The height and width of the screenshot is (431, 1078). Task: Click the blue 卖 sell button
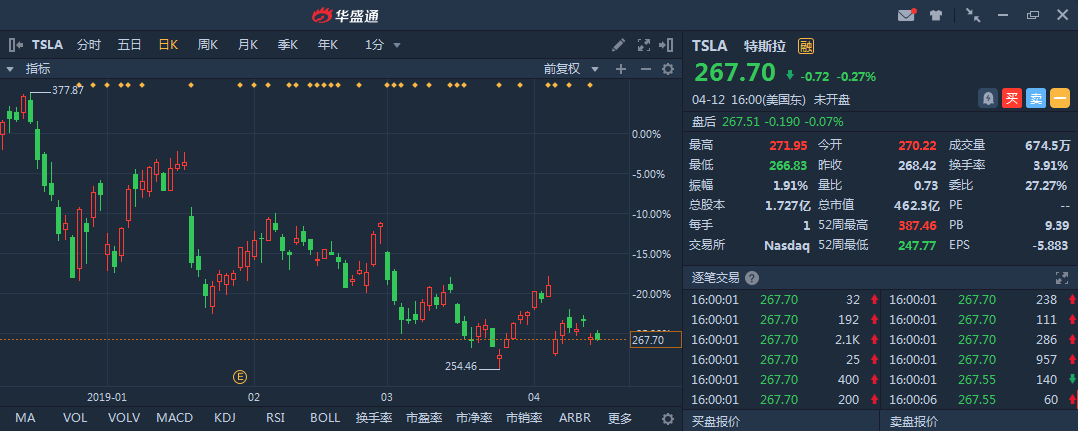click(1036, 98)
